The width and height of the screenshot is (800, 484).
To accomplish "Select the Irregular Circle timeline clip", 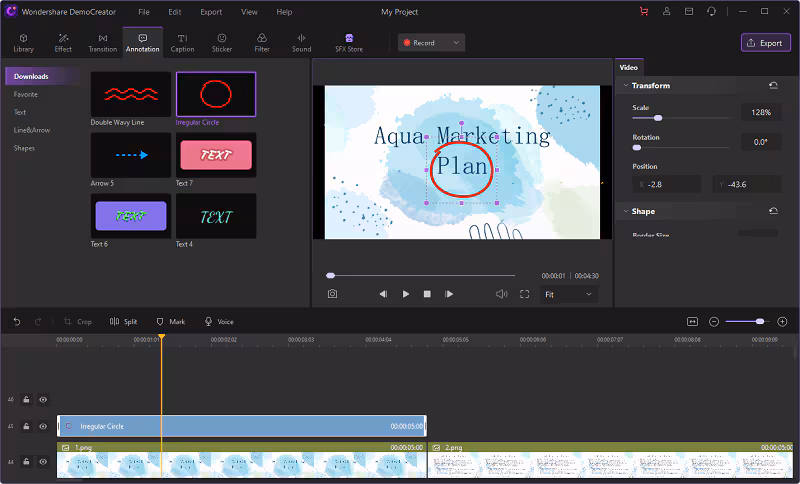I will coord(242,426).
